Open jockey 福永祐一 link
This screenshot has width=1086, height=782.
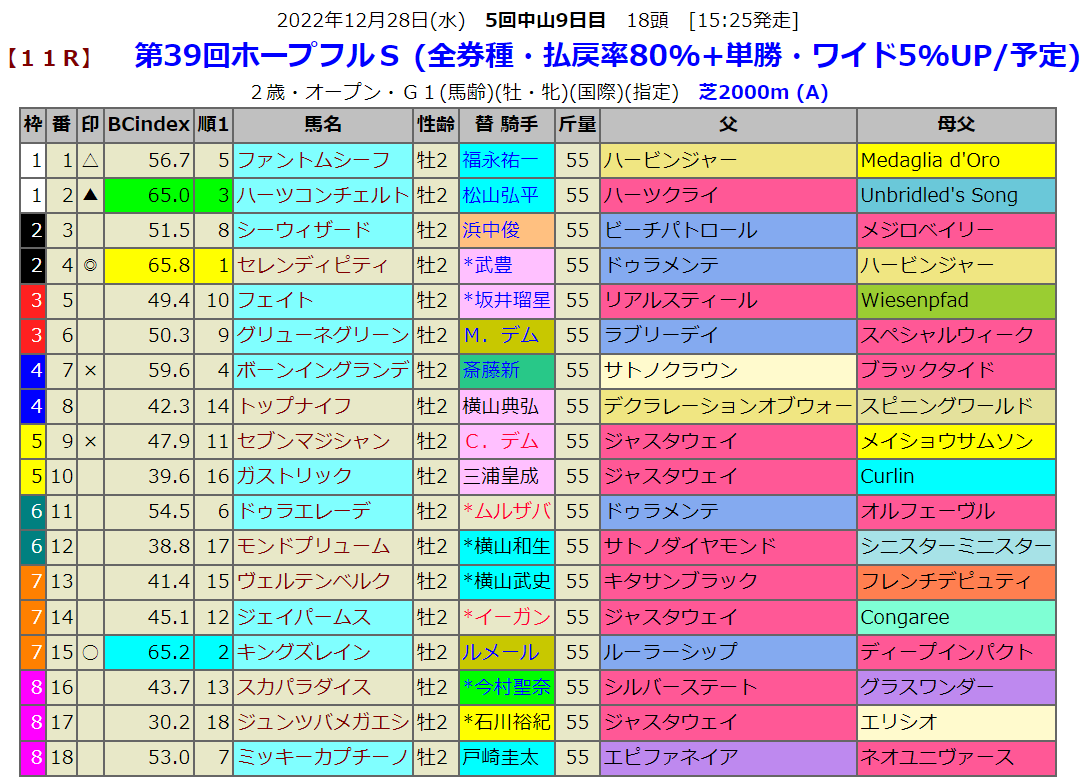500,160
